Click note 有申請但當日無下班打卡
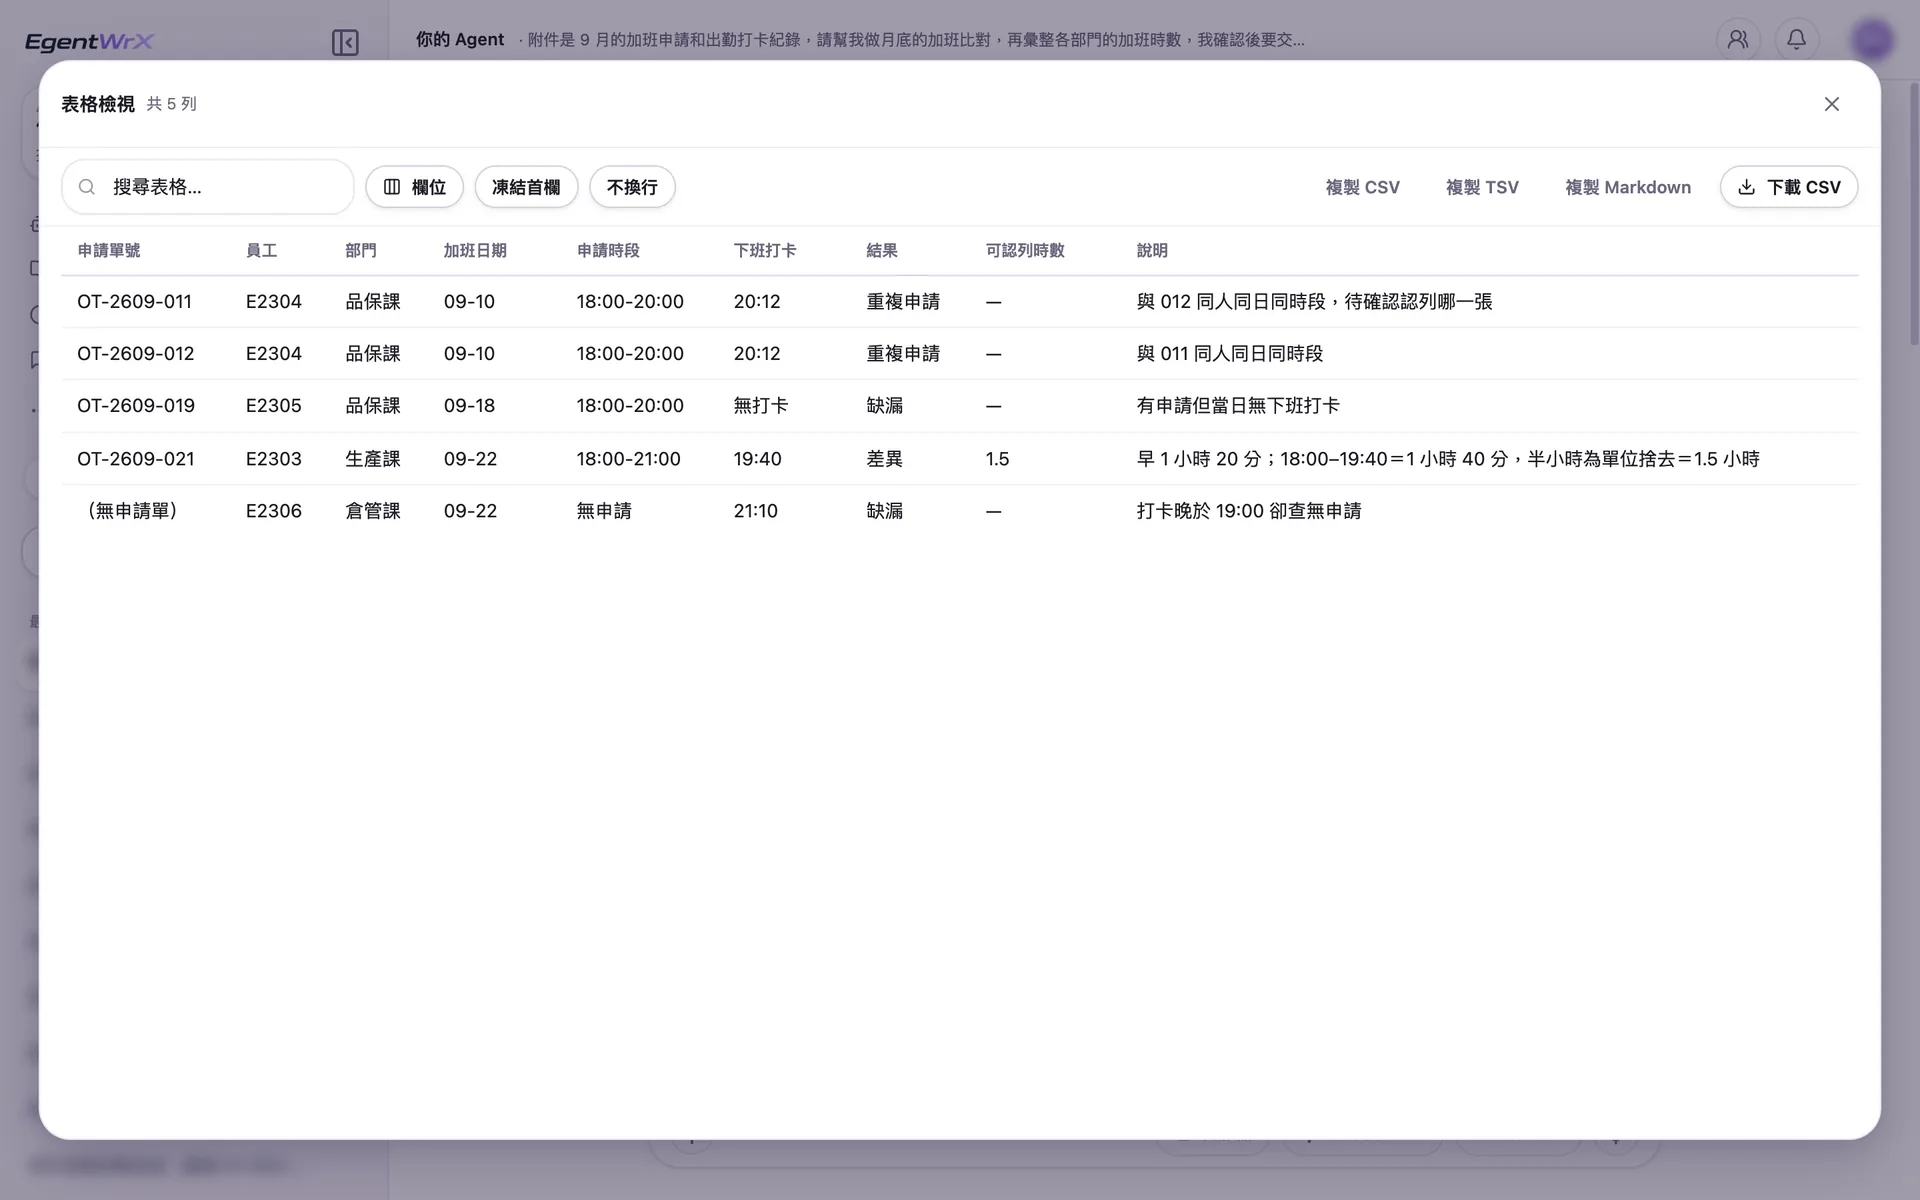 [1238, 406]
